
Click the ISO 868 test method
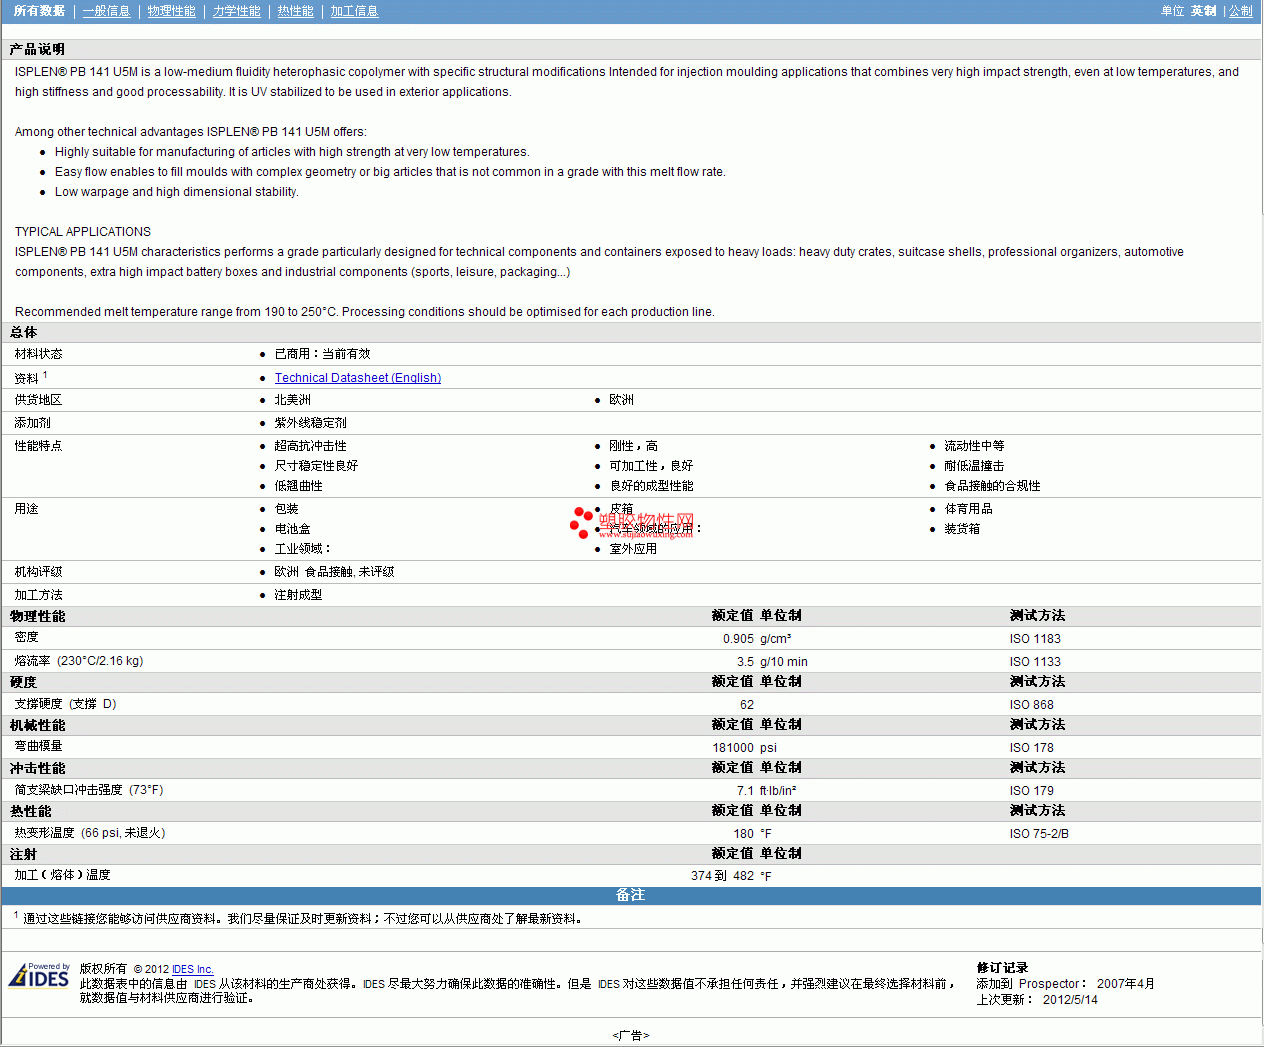click(x=1031, y=705)
